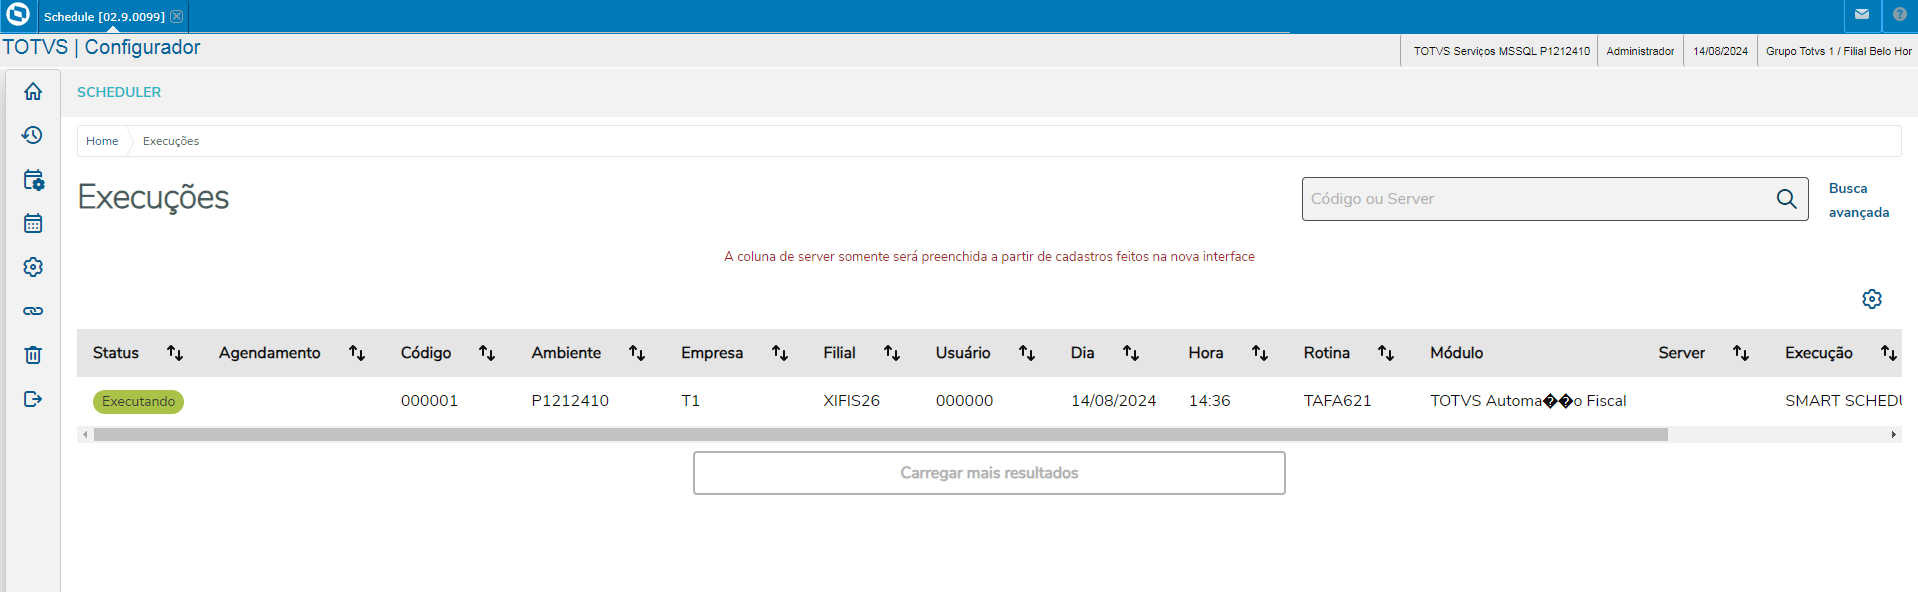
Task: Click Empresa cell T1
Action: (690, 401)
